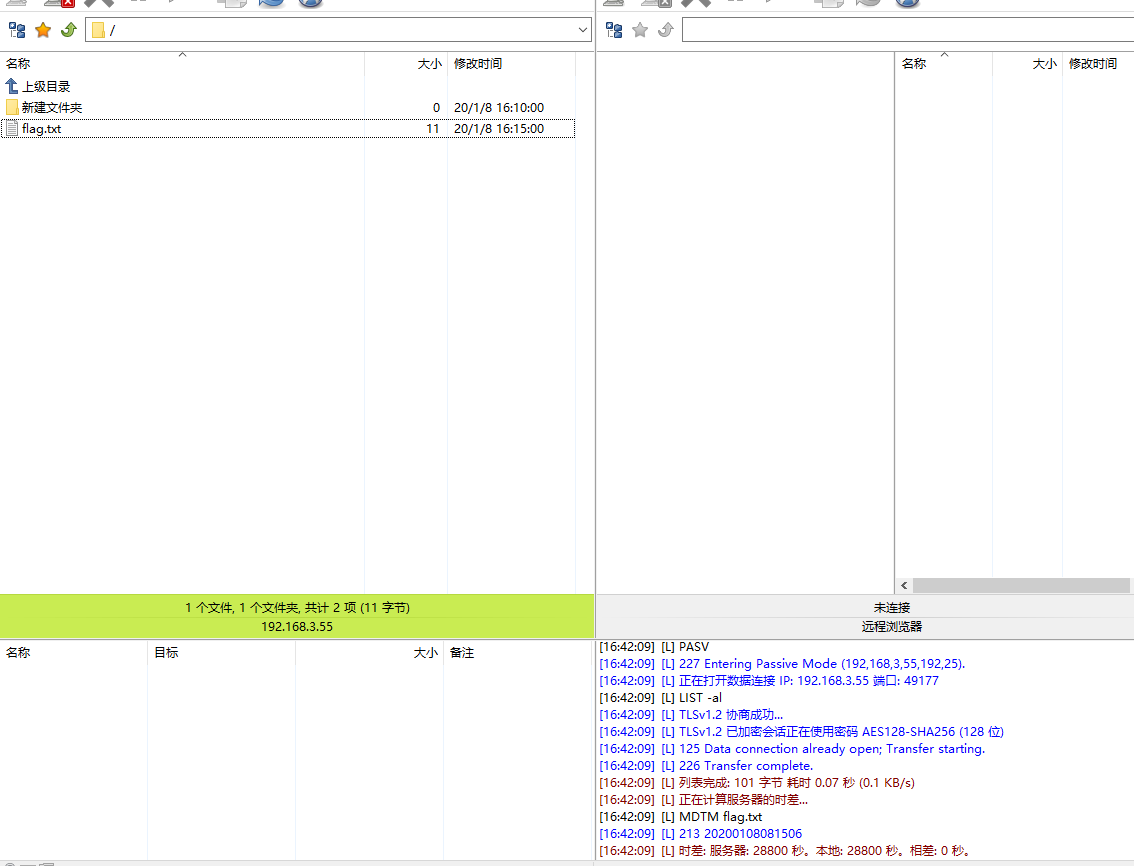Select the 上级目录 row
Image resolution: width=1134 pixels, height=866 pixels.
tap(288, 86)
